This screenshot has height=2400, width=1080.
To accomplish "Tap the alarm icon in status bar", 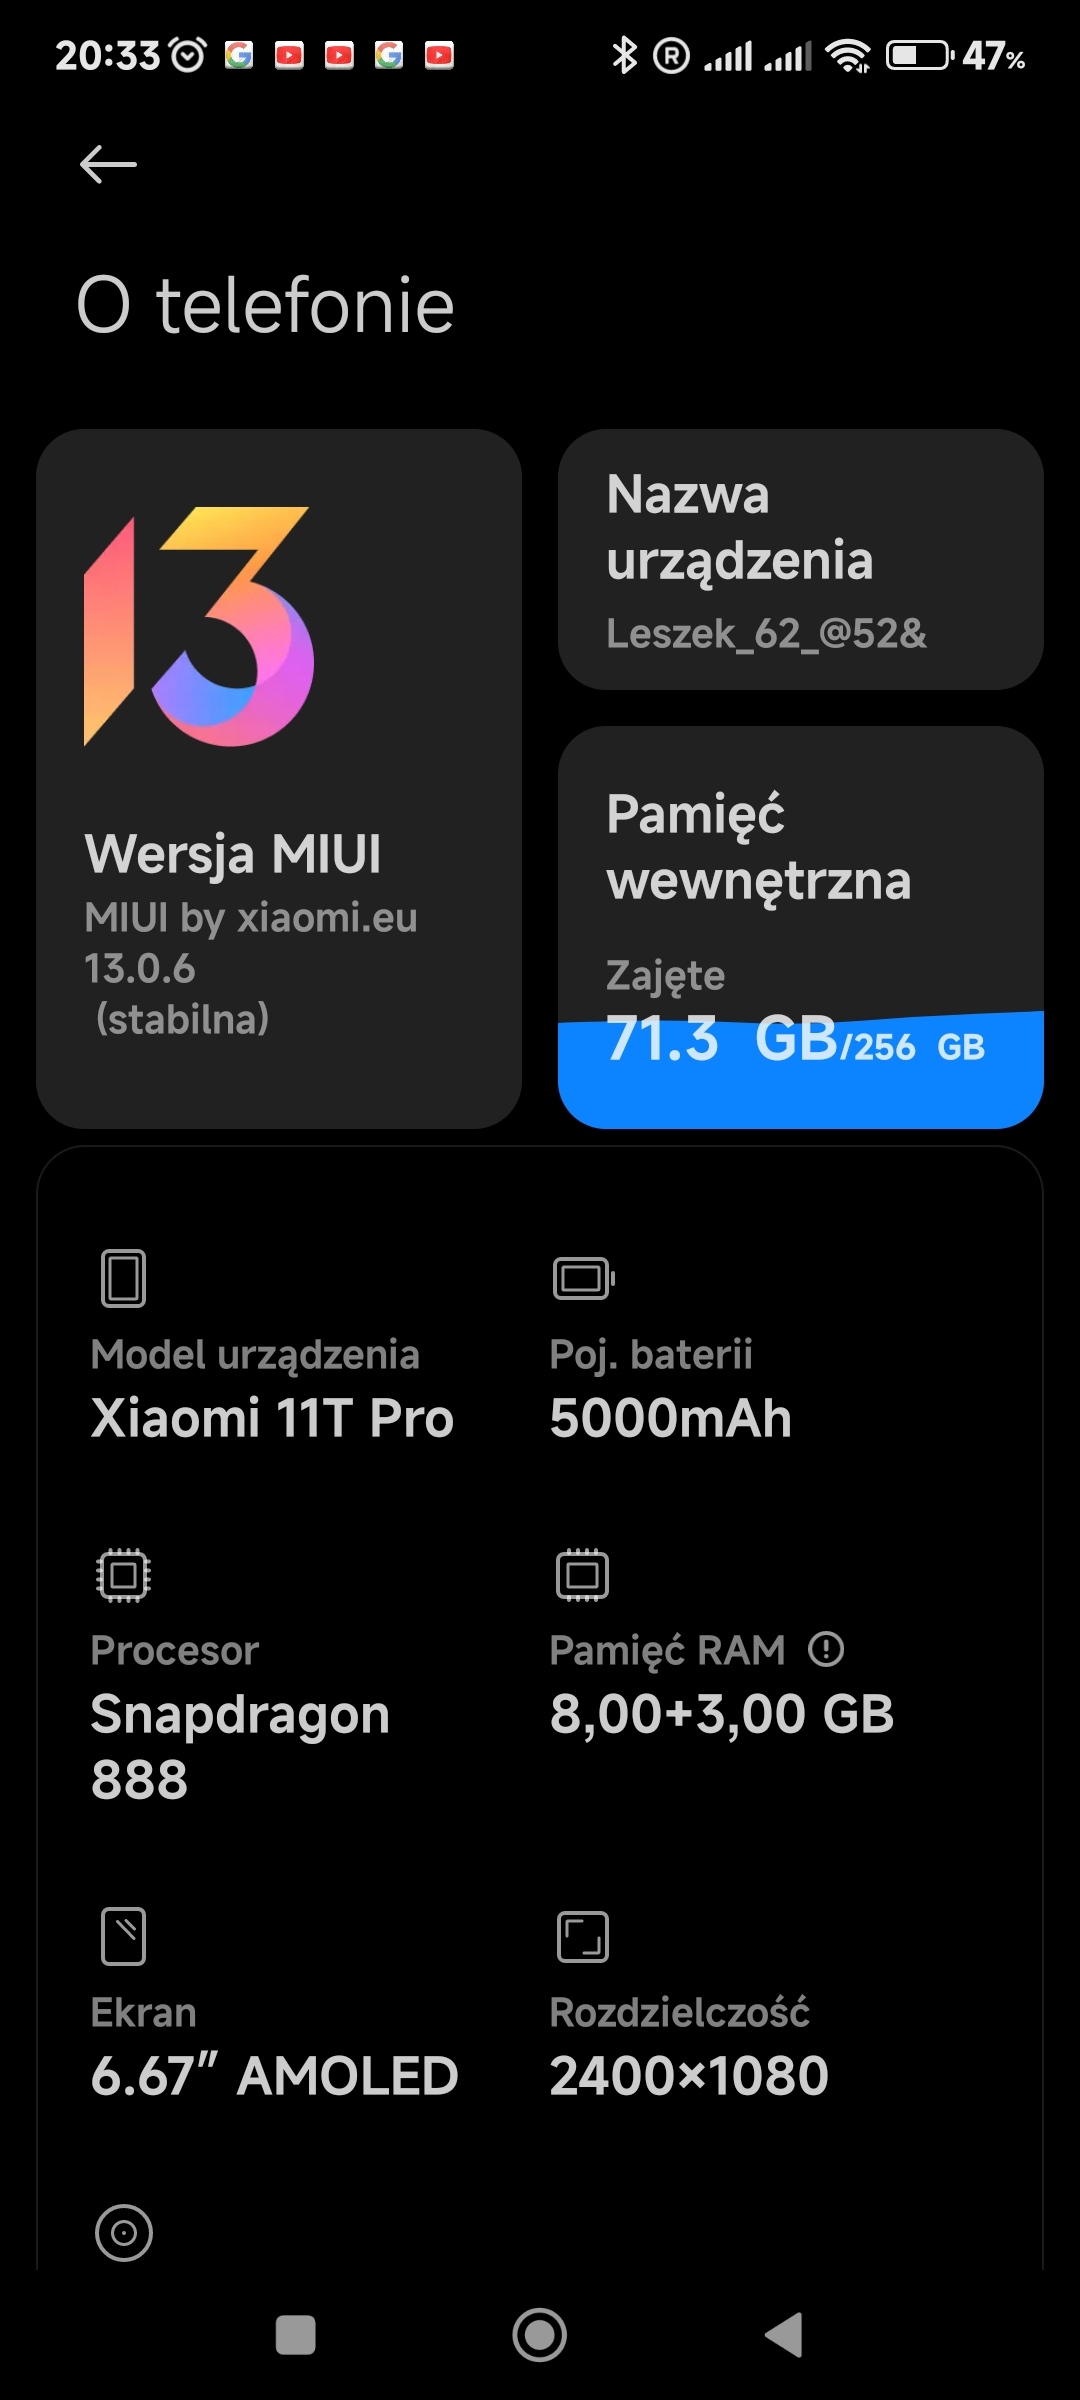I will pos(188,55).
